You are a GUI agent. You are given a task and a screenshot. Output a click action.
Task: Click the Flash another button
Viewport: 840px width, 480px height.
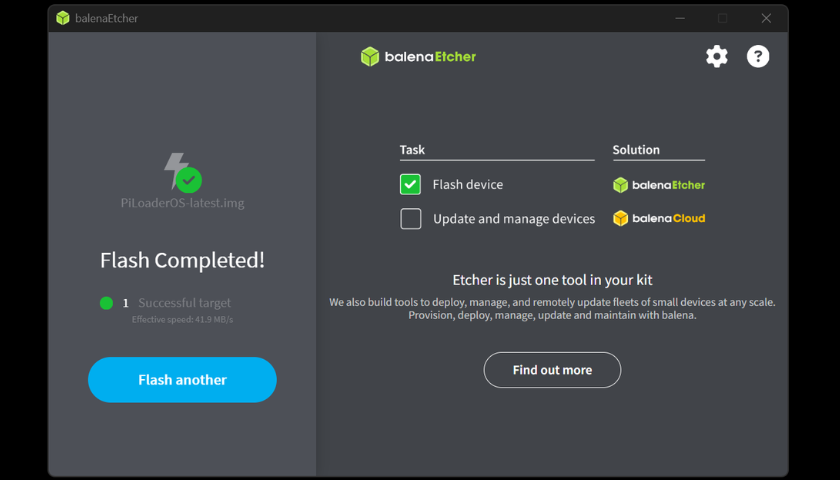tap(182, 380)
